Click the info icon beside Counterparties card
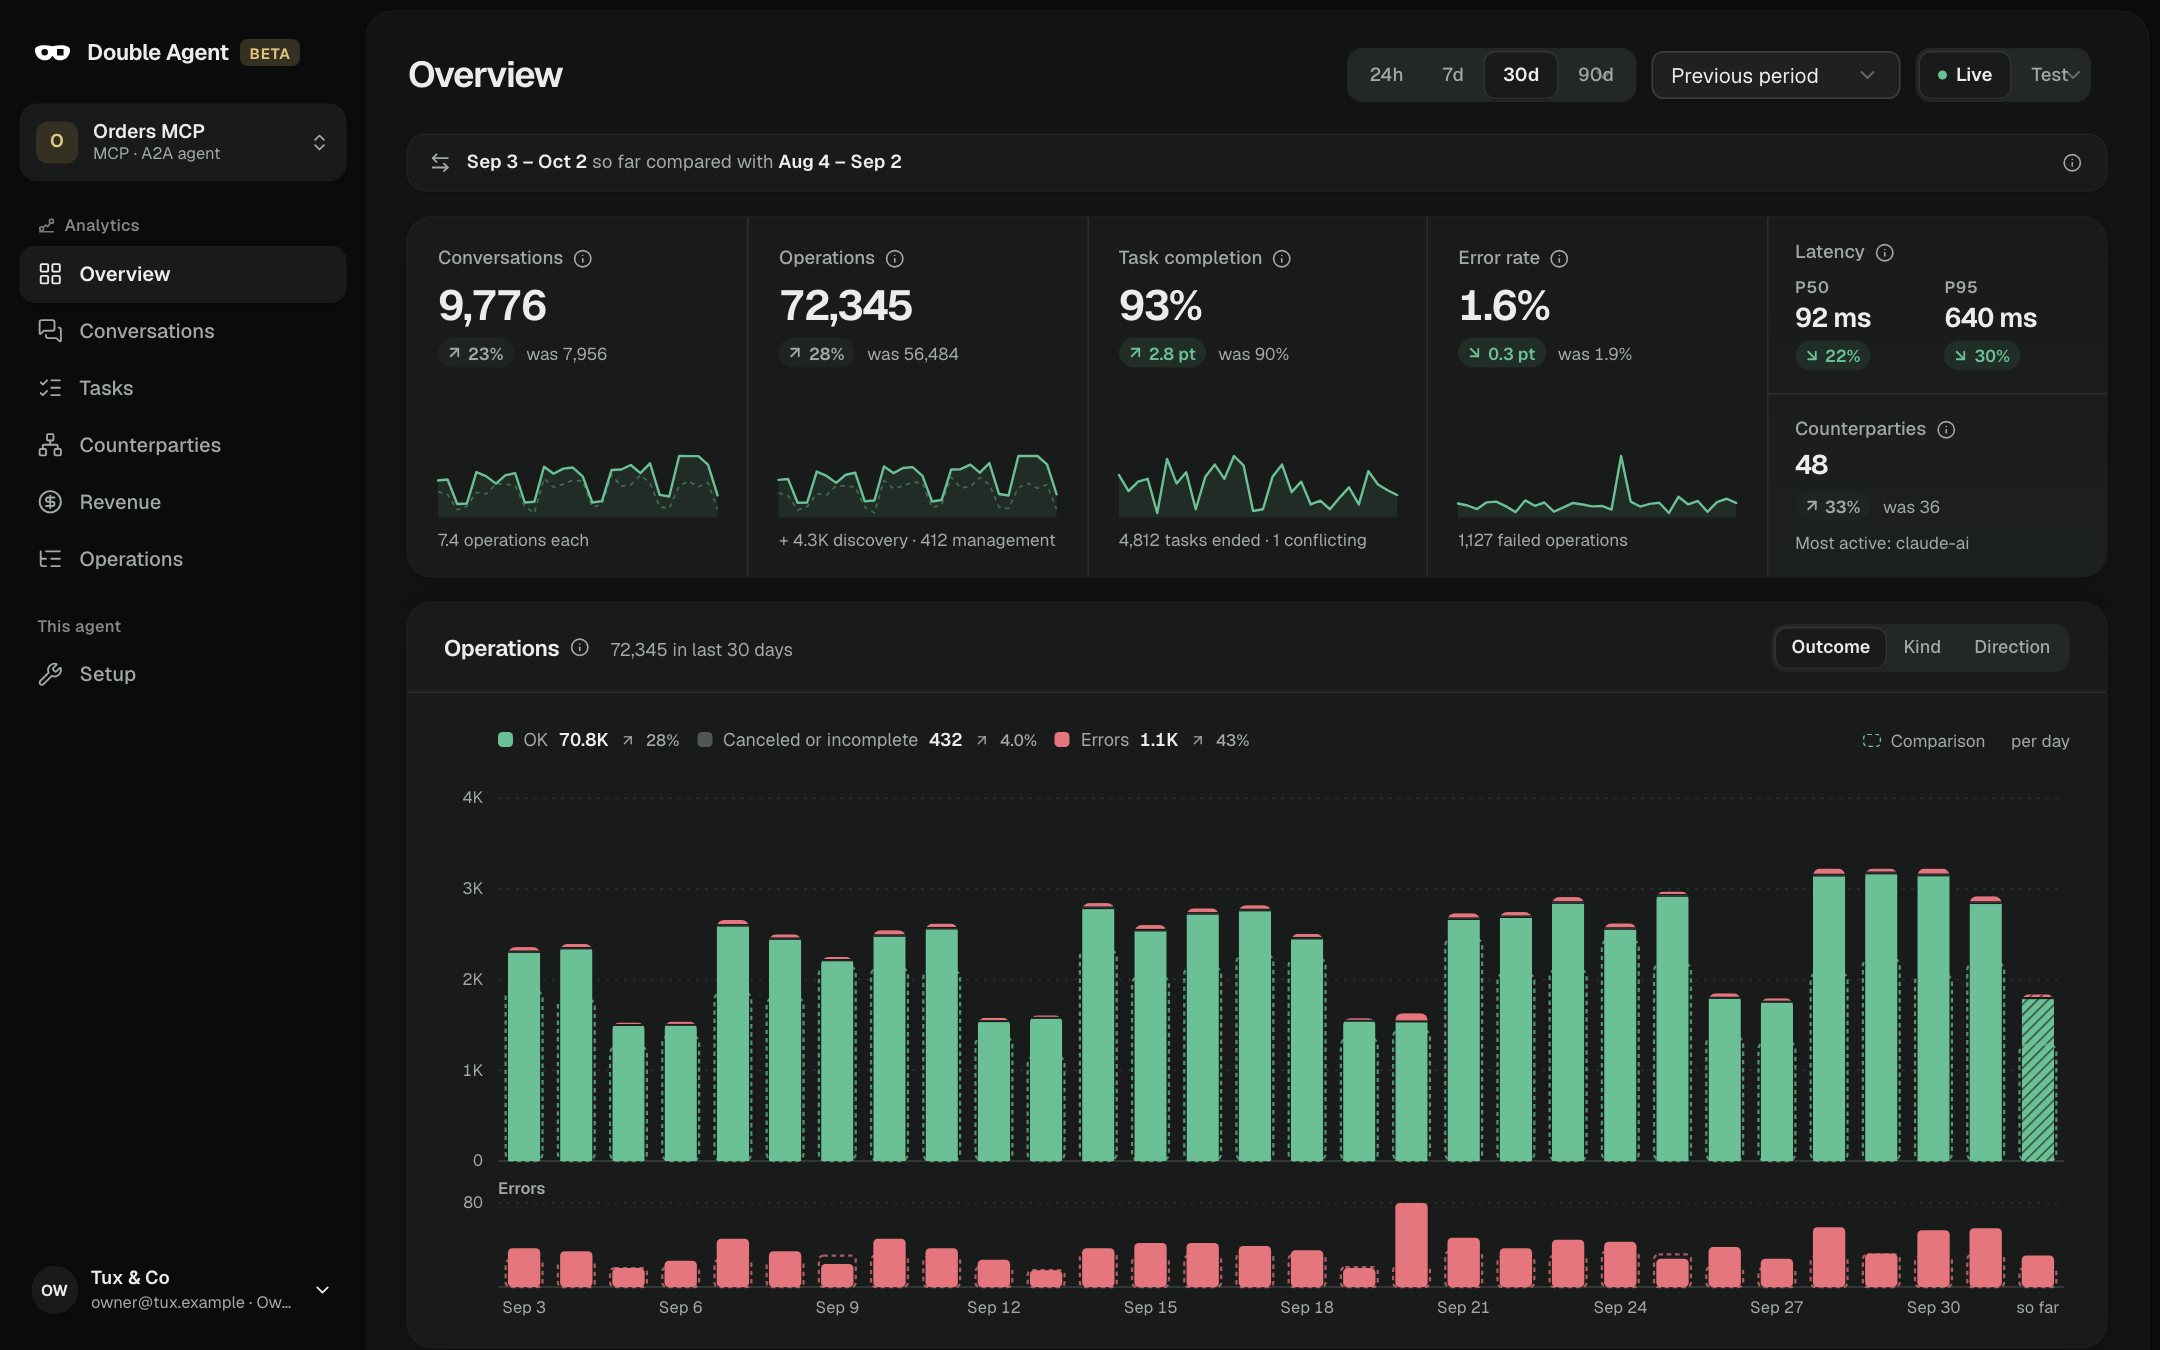This screenshot has height=1350, width=2160. [x=1946, y=430]
